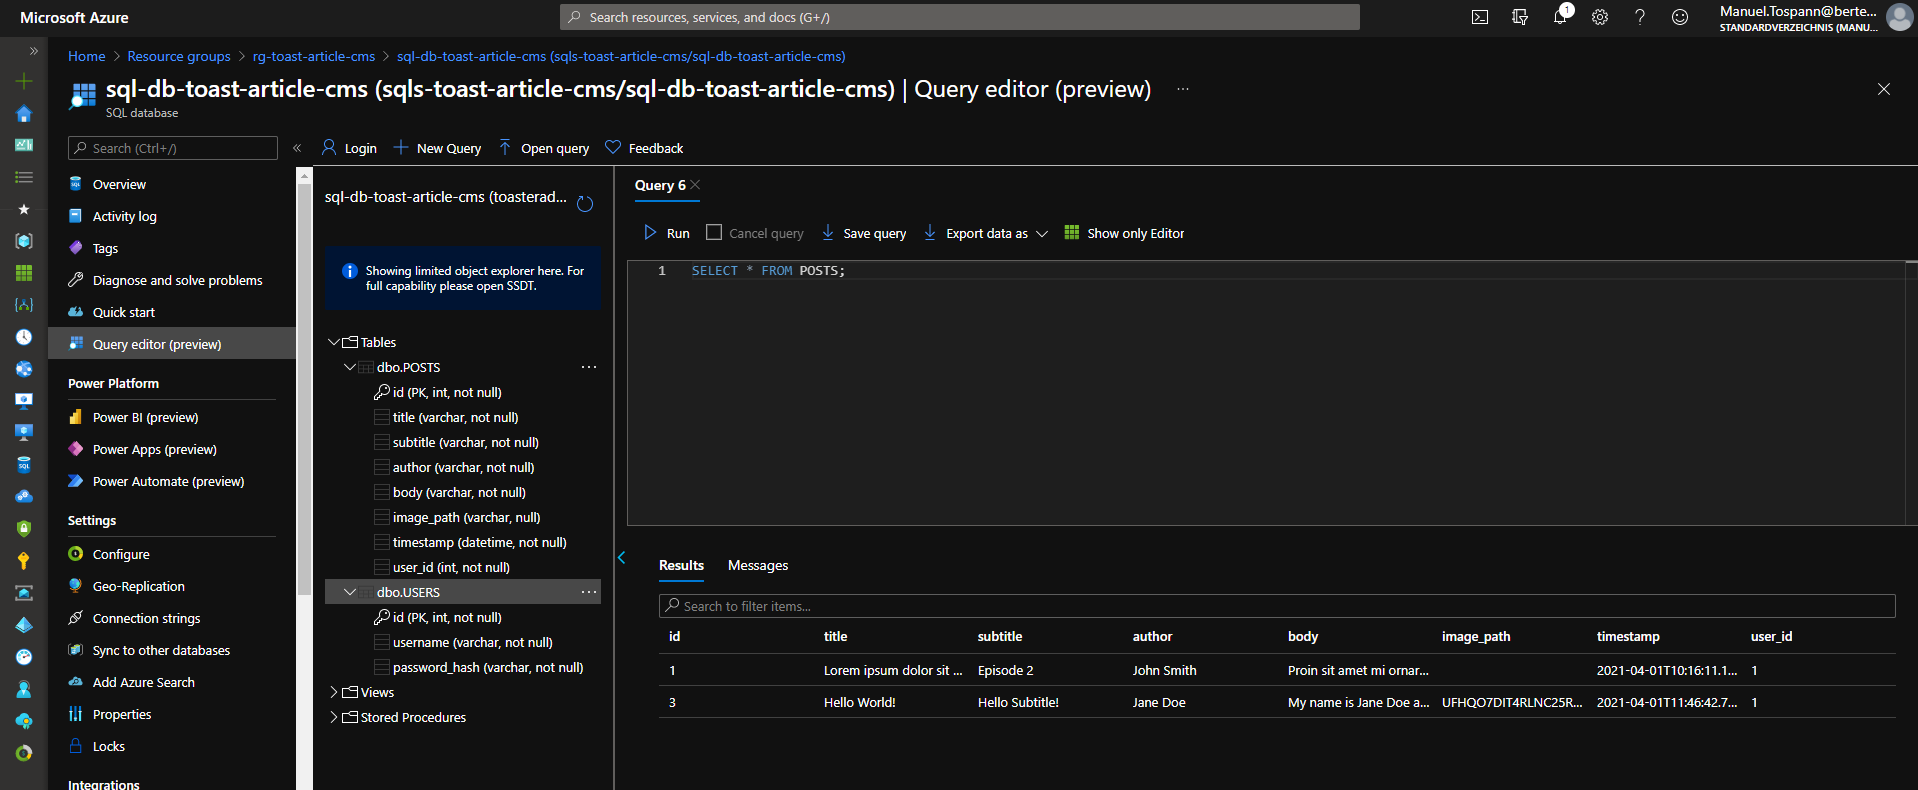Collapse the dbo.POSTS table node
The image size is (1918, 790).
click(x=350, y=367)
